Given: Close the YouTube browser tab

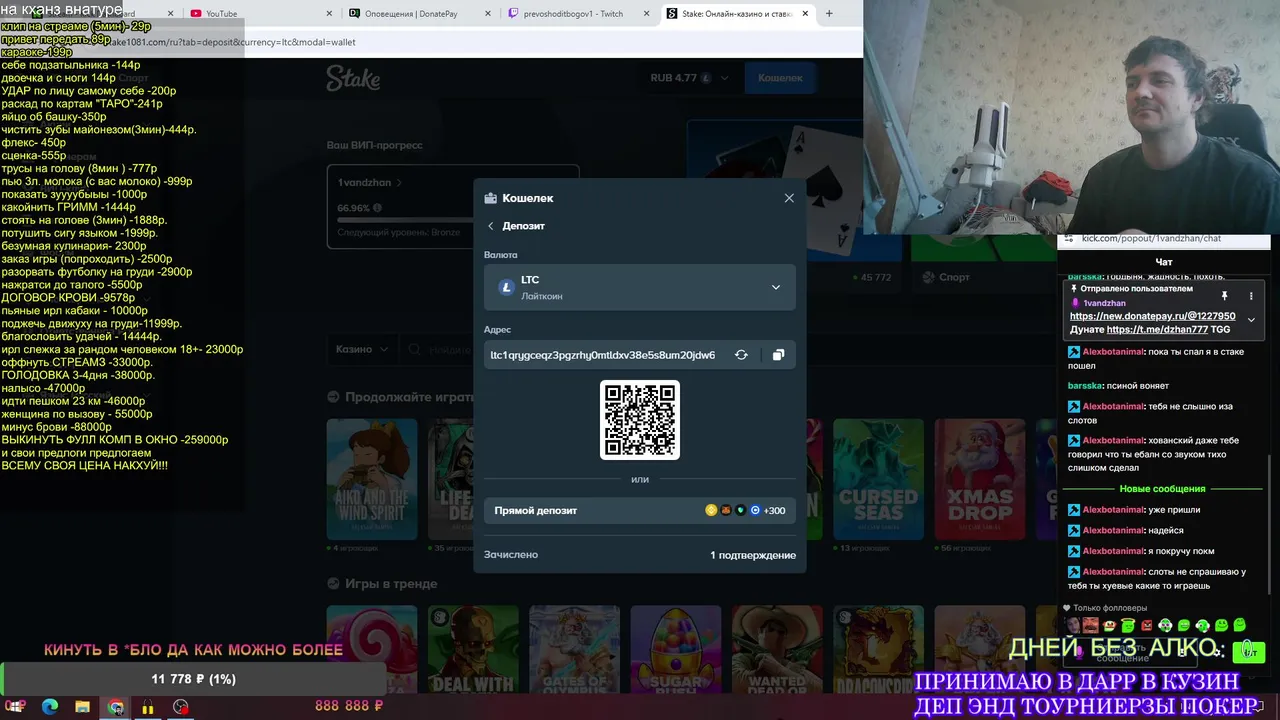Looking at the screenshot, I should pos(329,14).
